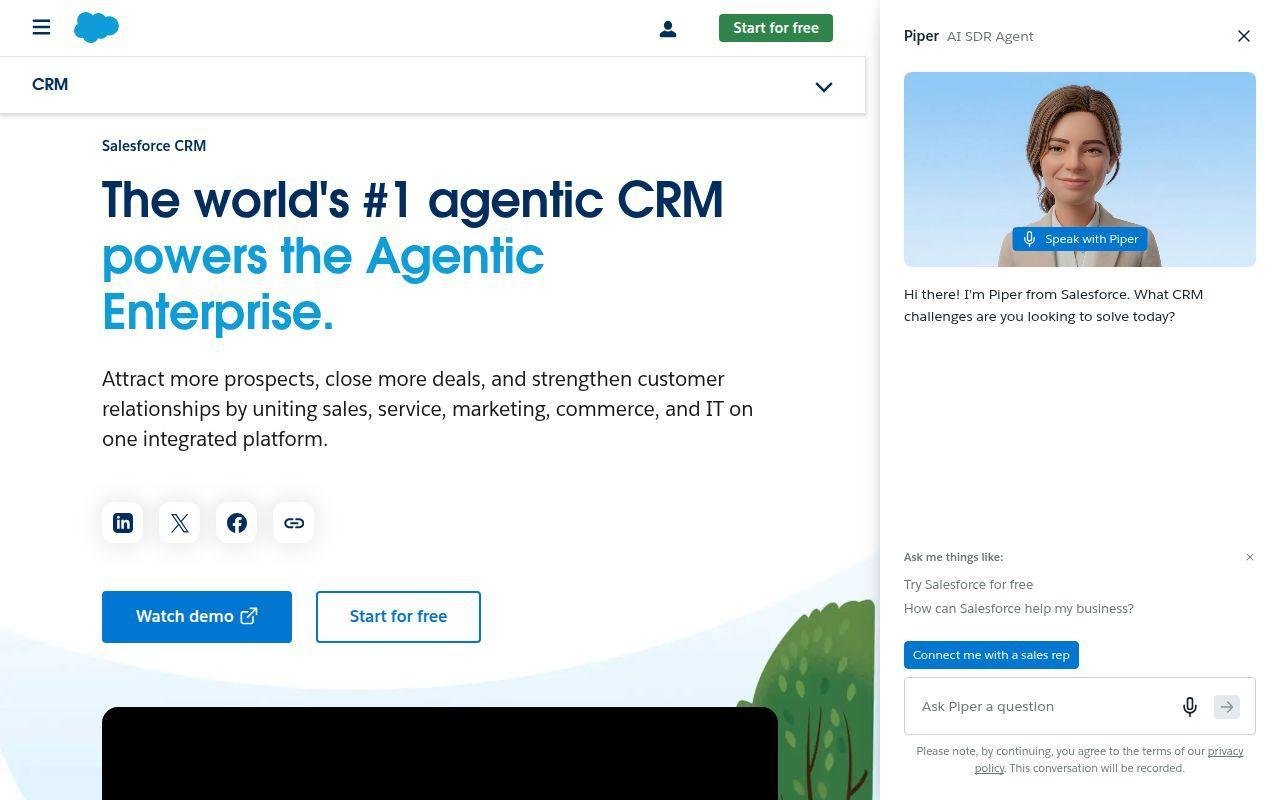This screenshot has width=1280, height=800.
Task: Share the page on X
Action: [180, 523]
